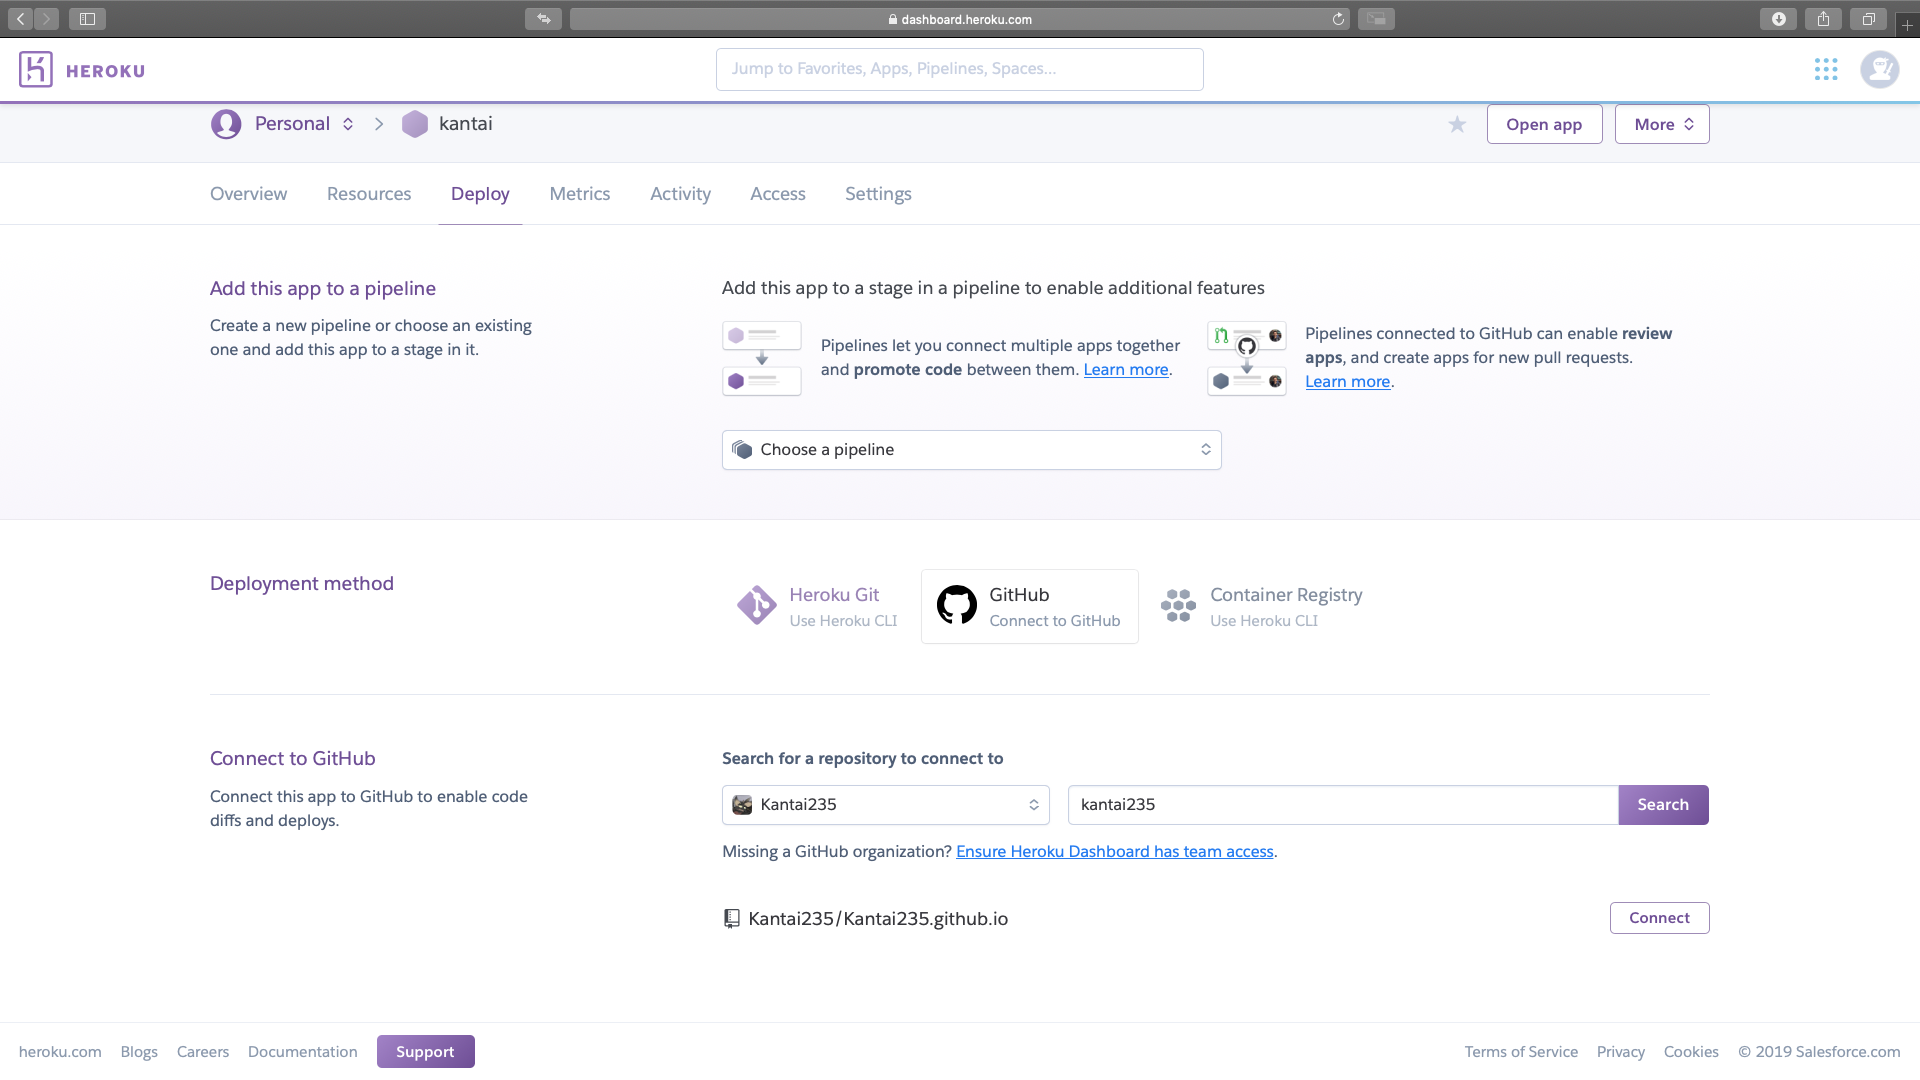Image resolution: width=1920 pixels, height=1080 pixels.
Task: Click the GitHub review apps illustration
Action: 1247,358
